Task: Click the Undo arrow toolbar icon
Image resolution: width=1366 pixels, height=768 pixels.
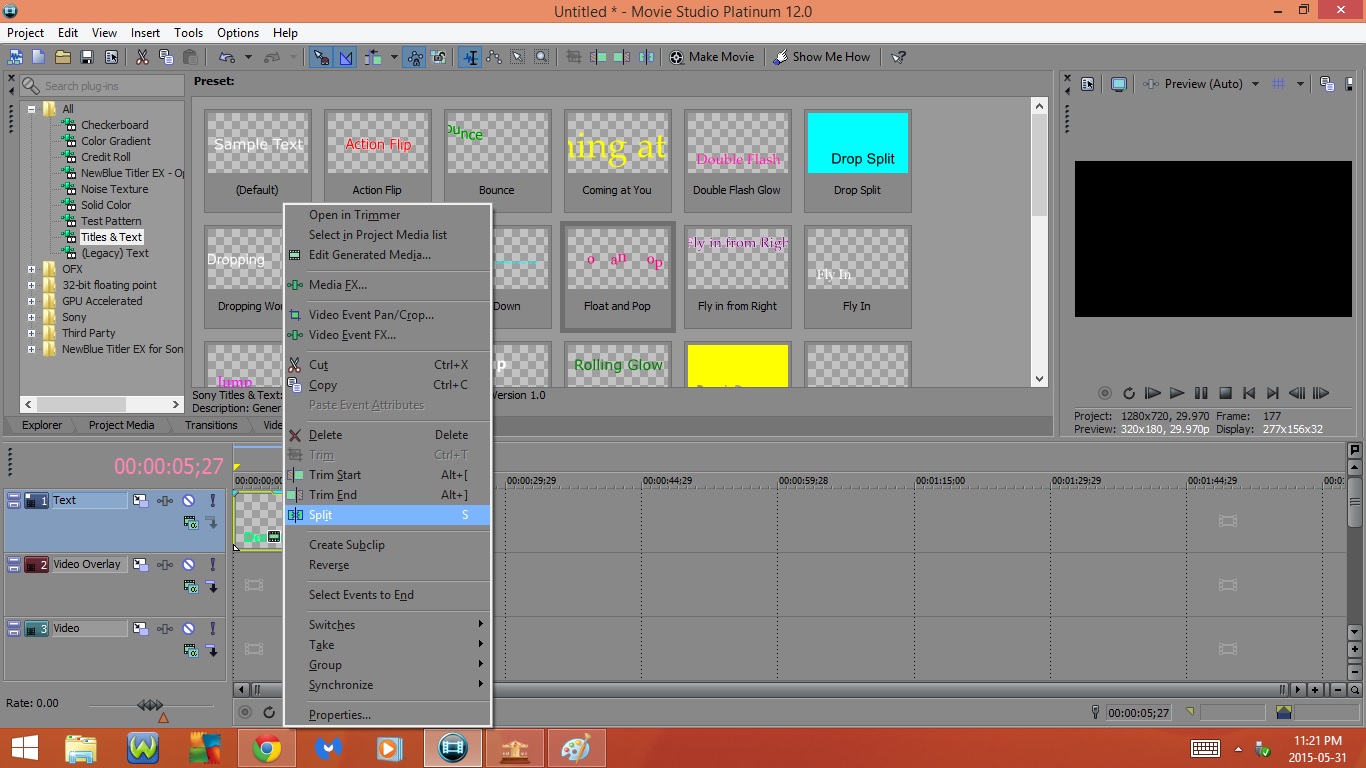Action: 227,57
